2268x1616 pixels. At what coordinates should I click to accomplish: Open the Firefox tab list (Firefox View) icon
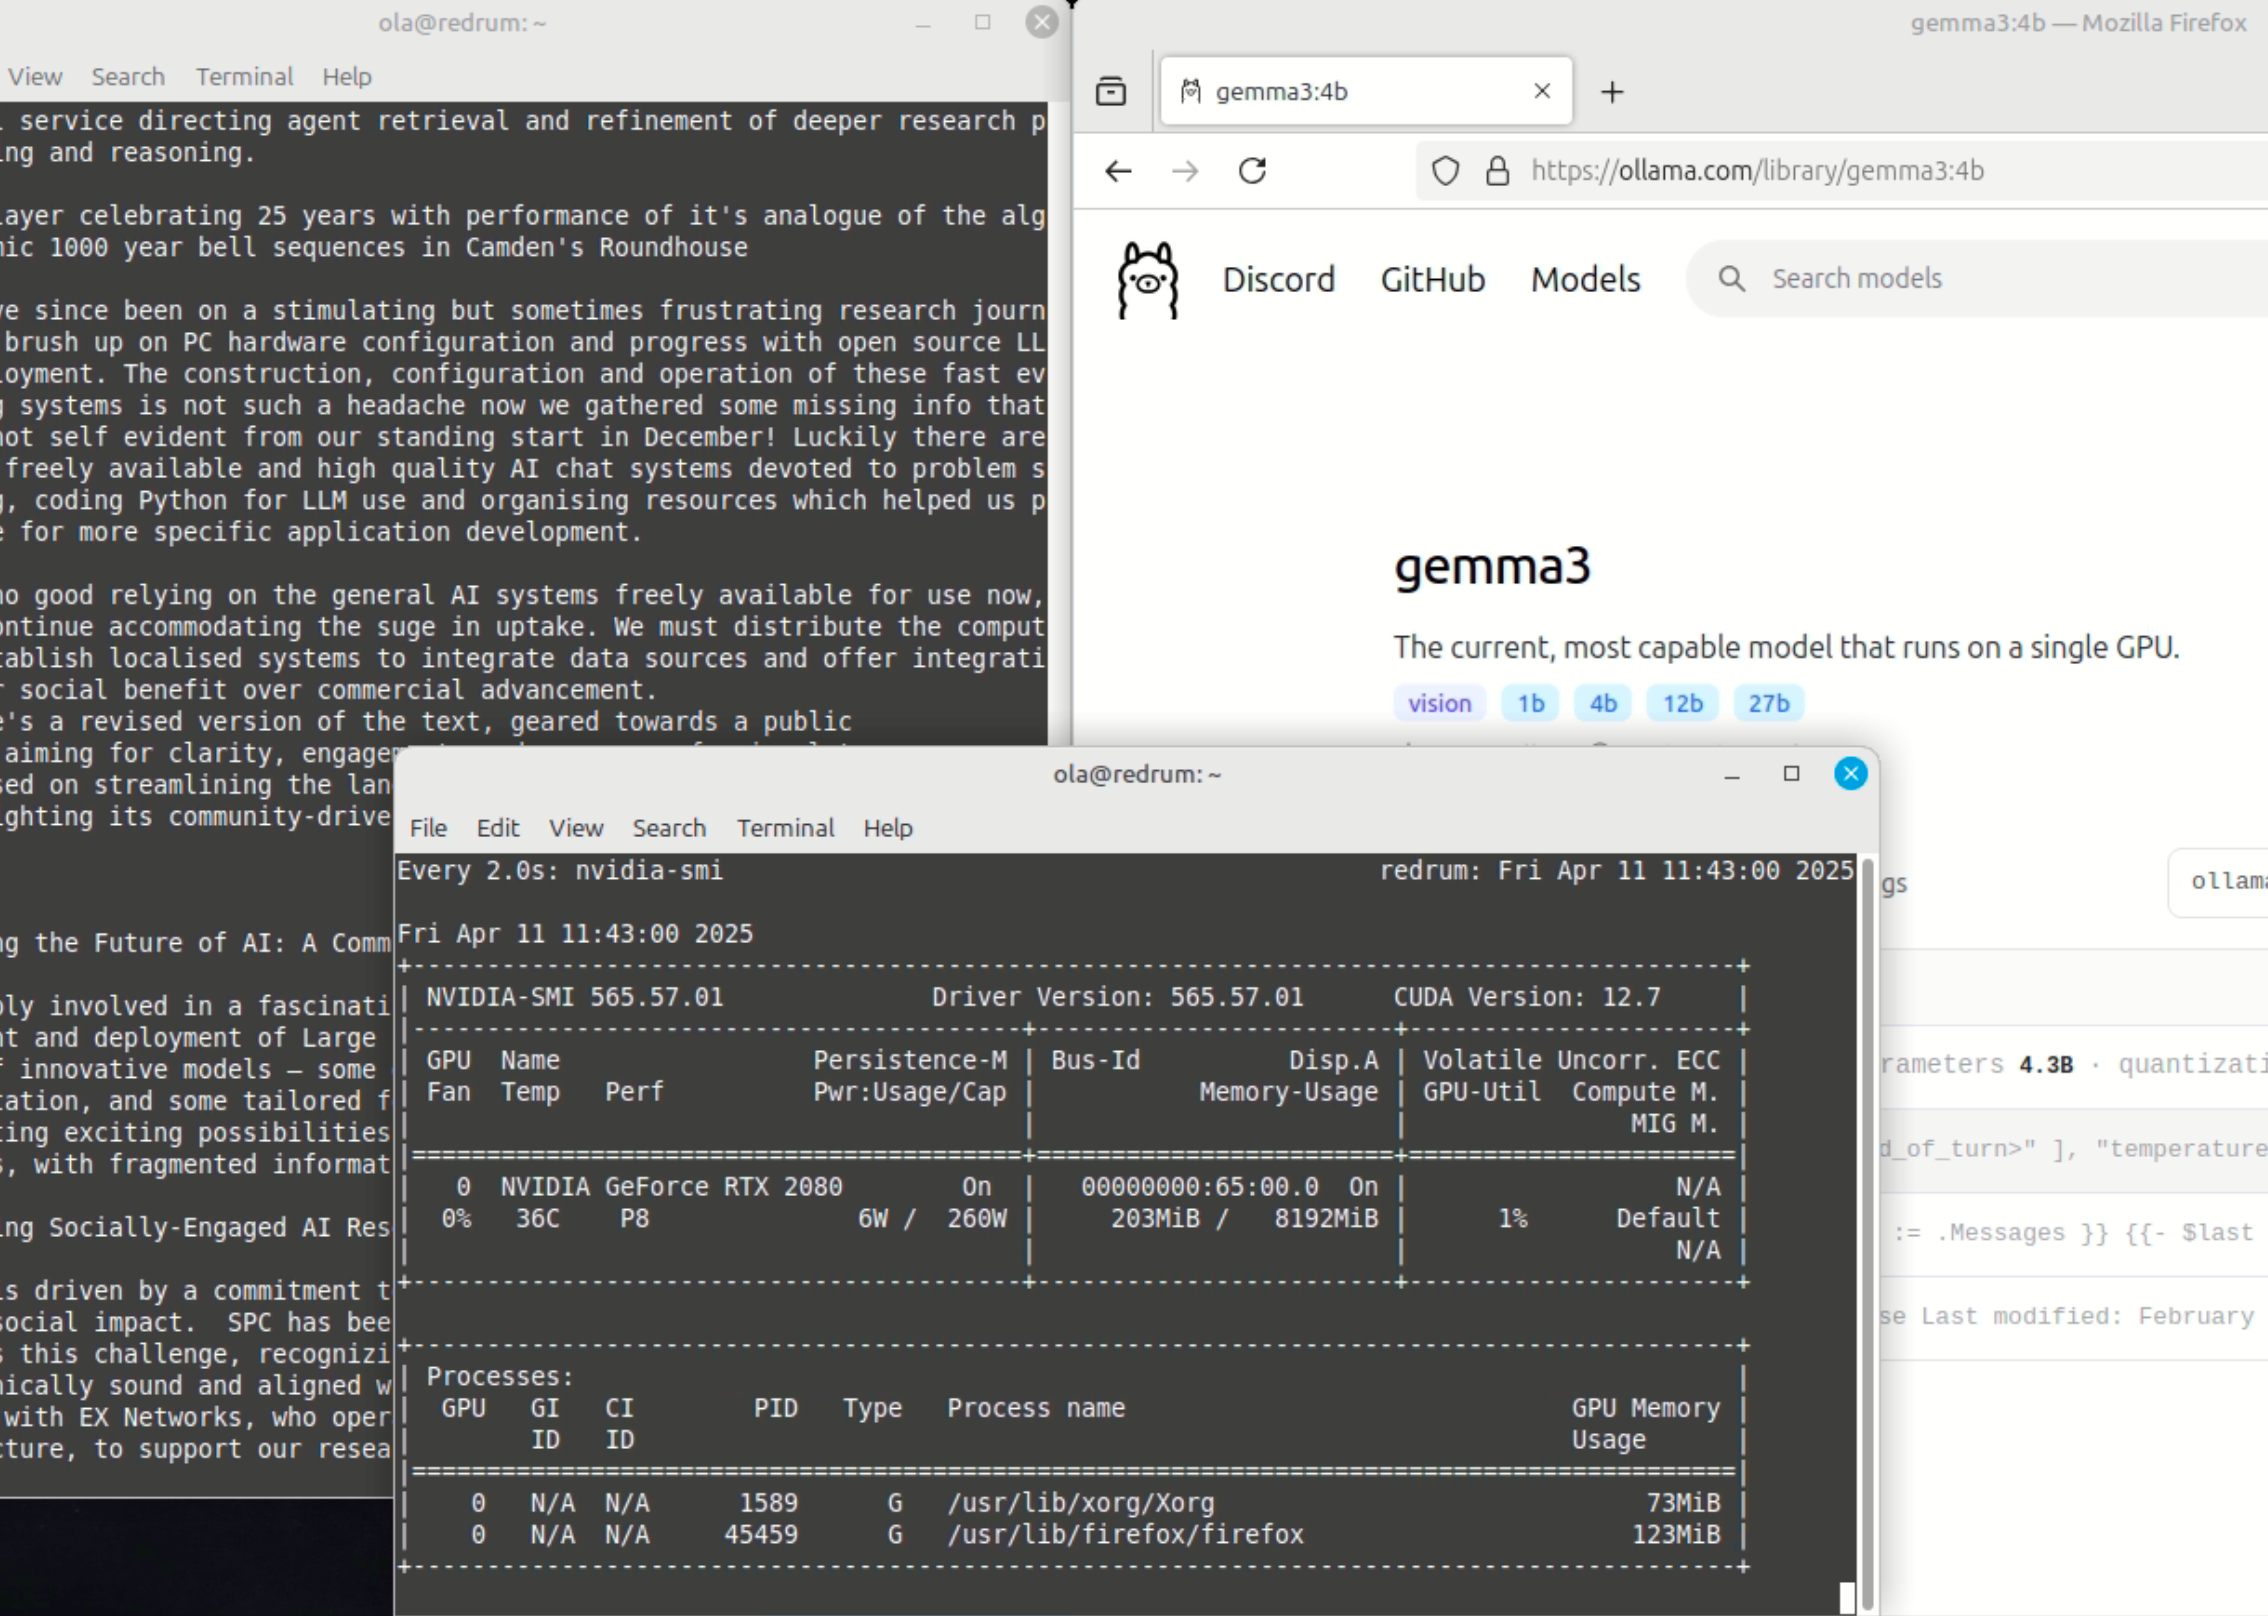[1111, 91]
